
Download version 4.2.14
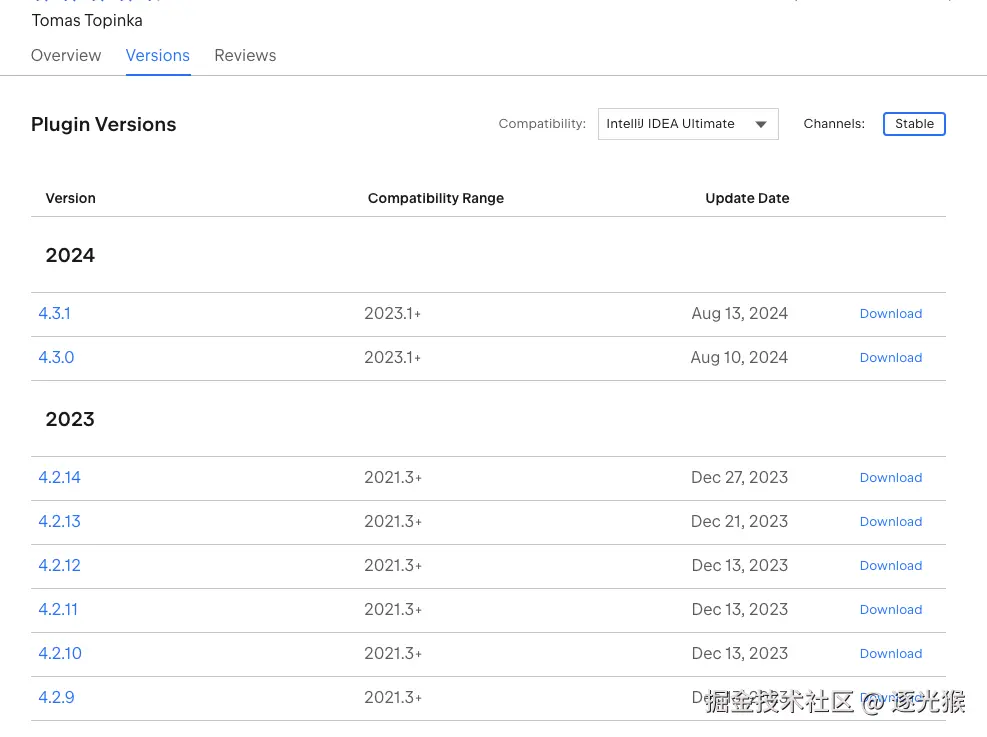(891, 478)
